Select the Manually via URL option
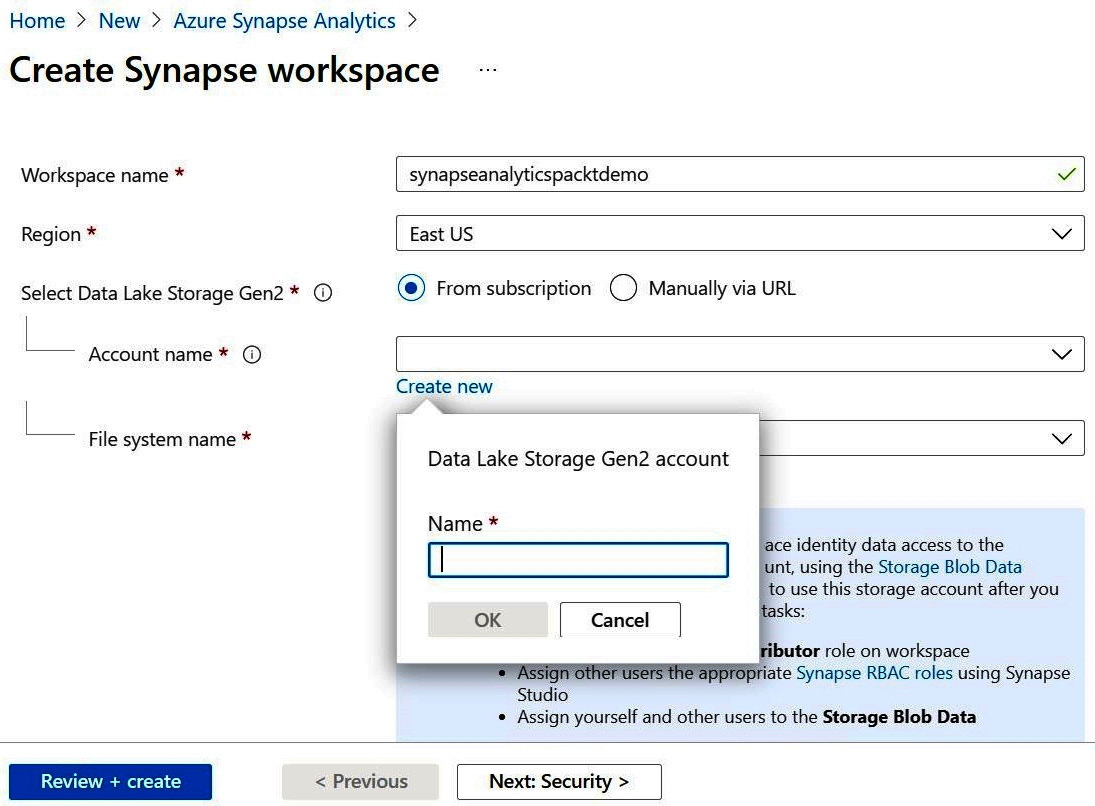The width and height of the screenshot is (1095, 806). point(623,288)
